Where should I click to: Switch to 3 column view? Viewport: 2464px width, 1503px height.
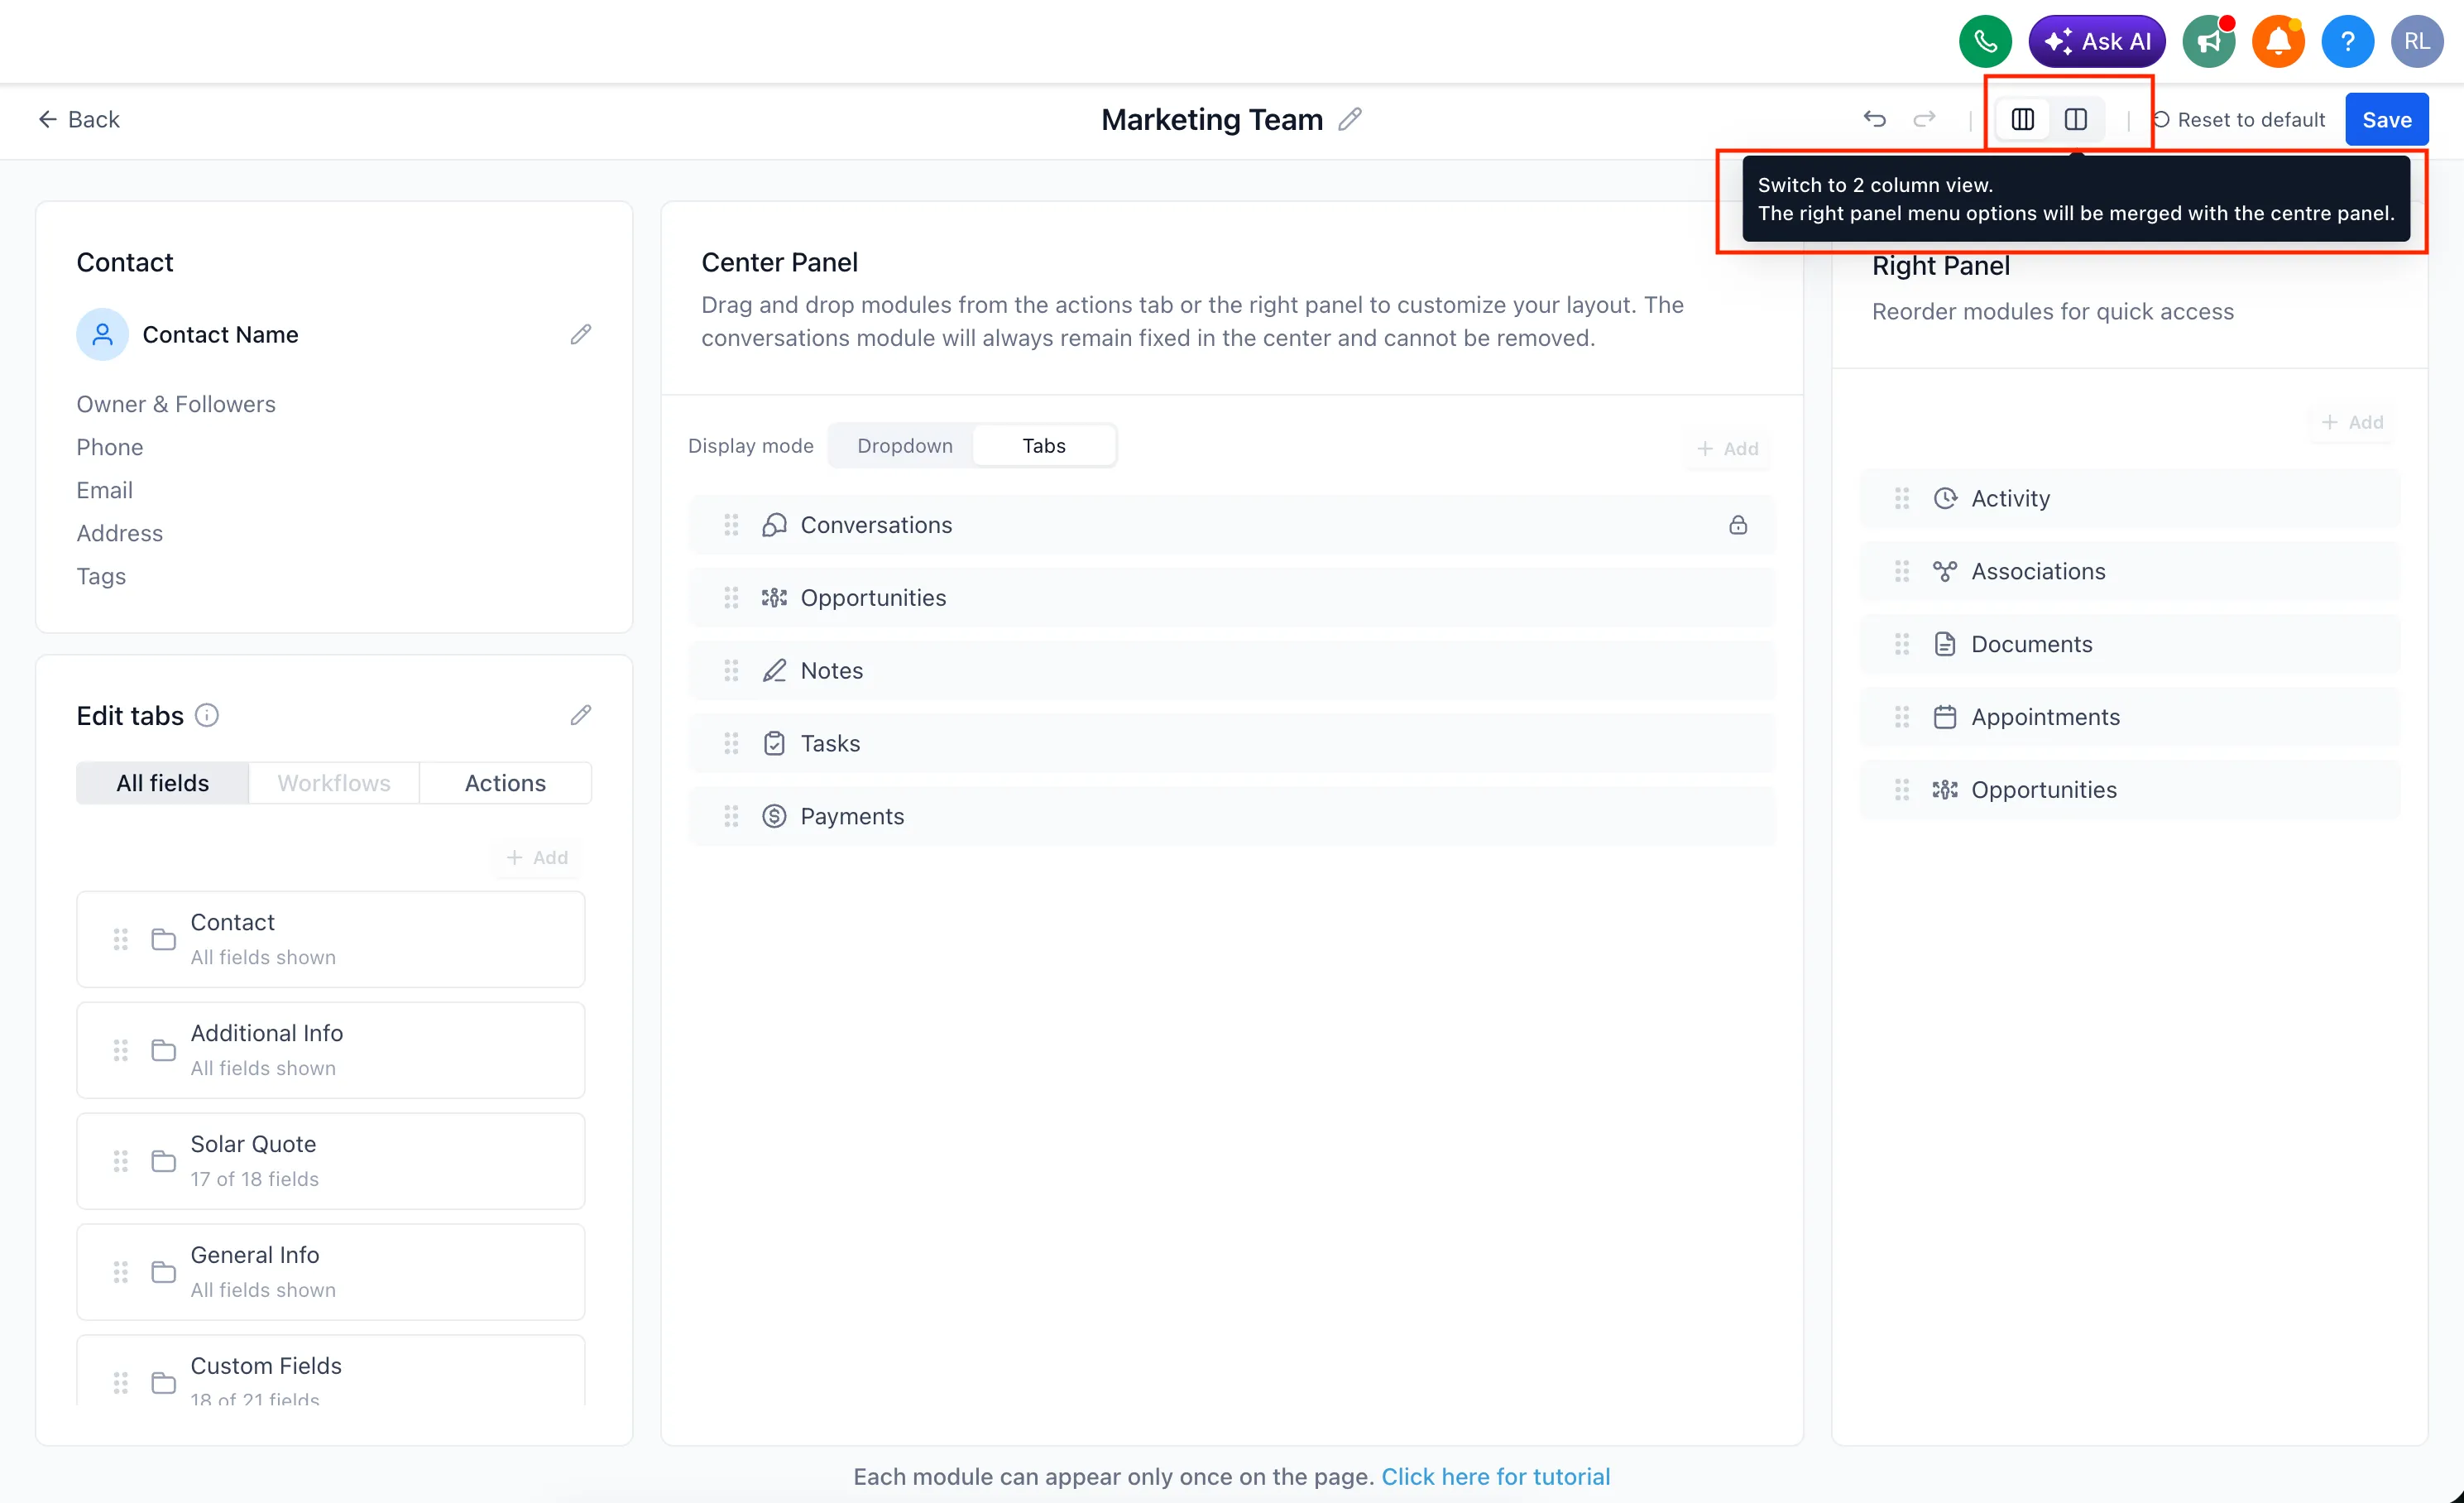pos(2022,118)
